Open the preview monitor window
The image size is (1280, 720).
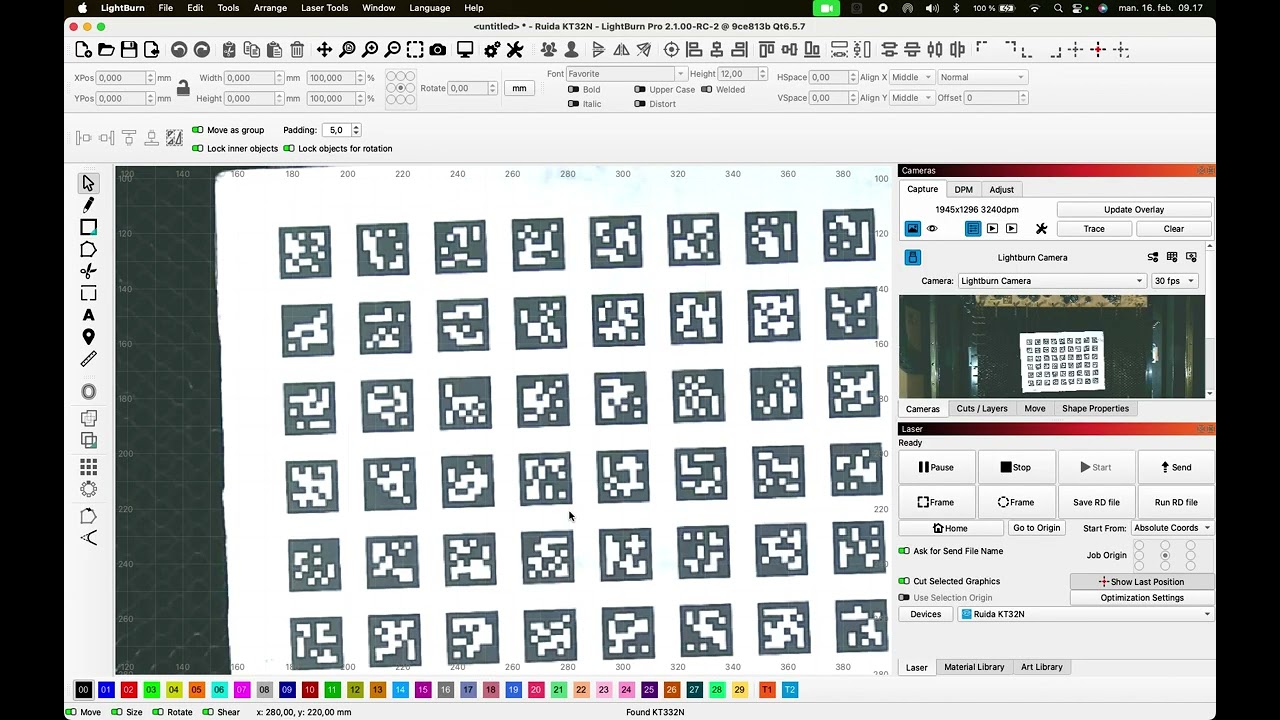pyautogui.click(x=465, y=50)
